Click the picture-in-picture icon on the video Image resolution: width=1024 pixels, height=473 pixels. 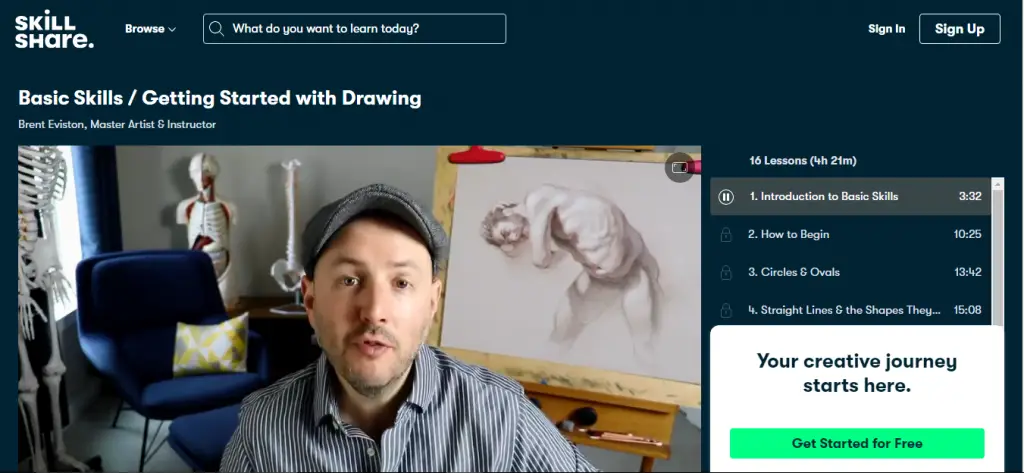coord(679,167)
